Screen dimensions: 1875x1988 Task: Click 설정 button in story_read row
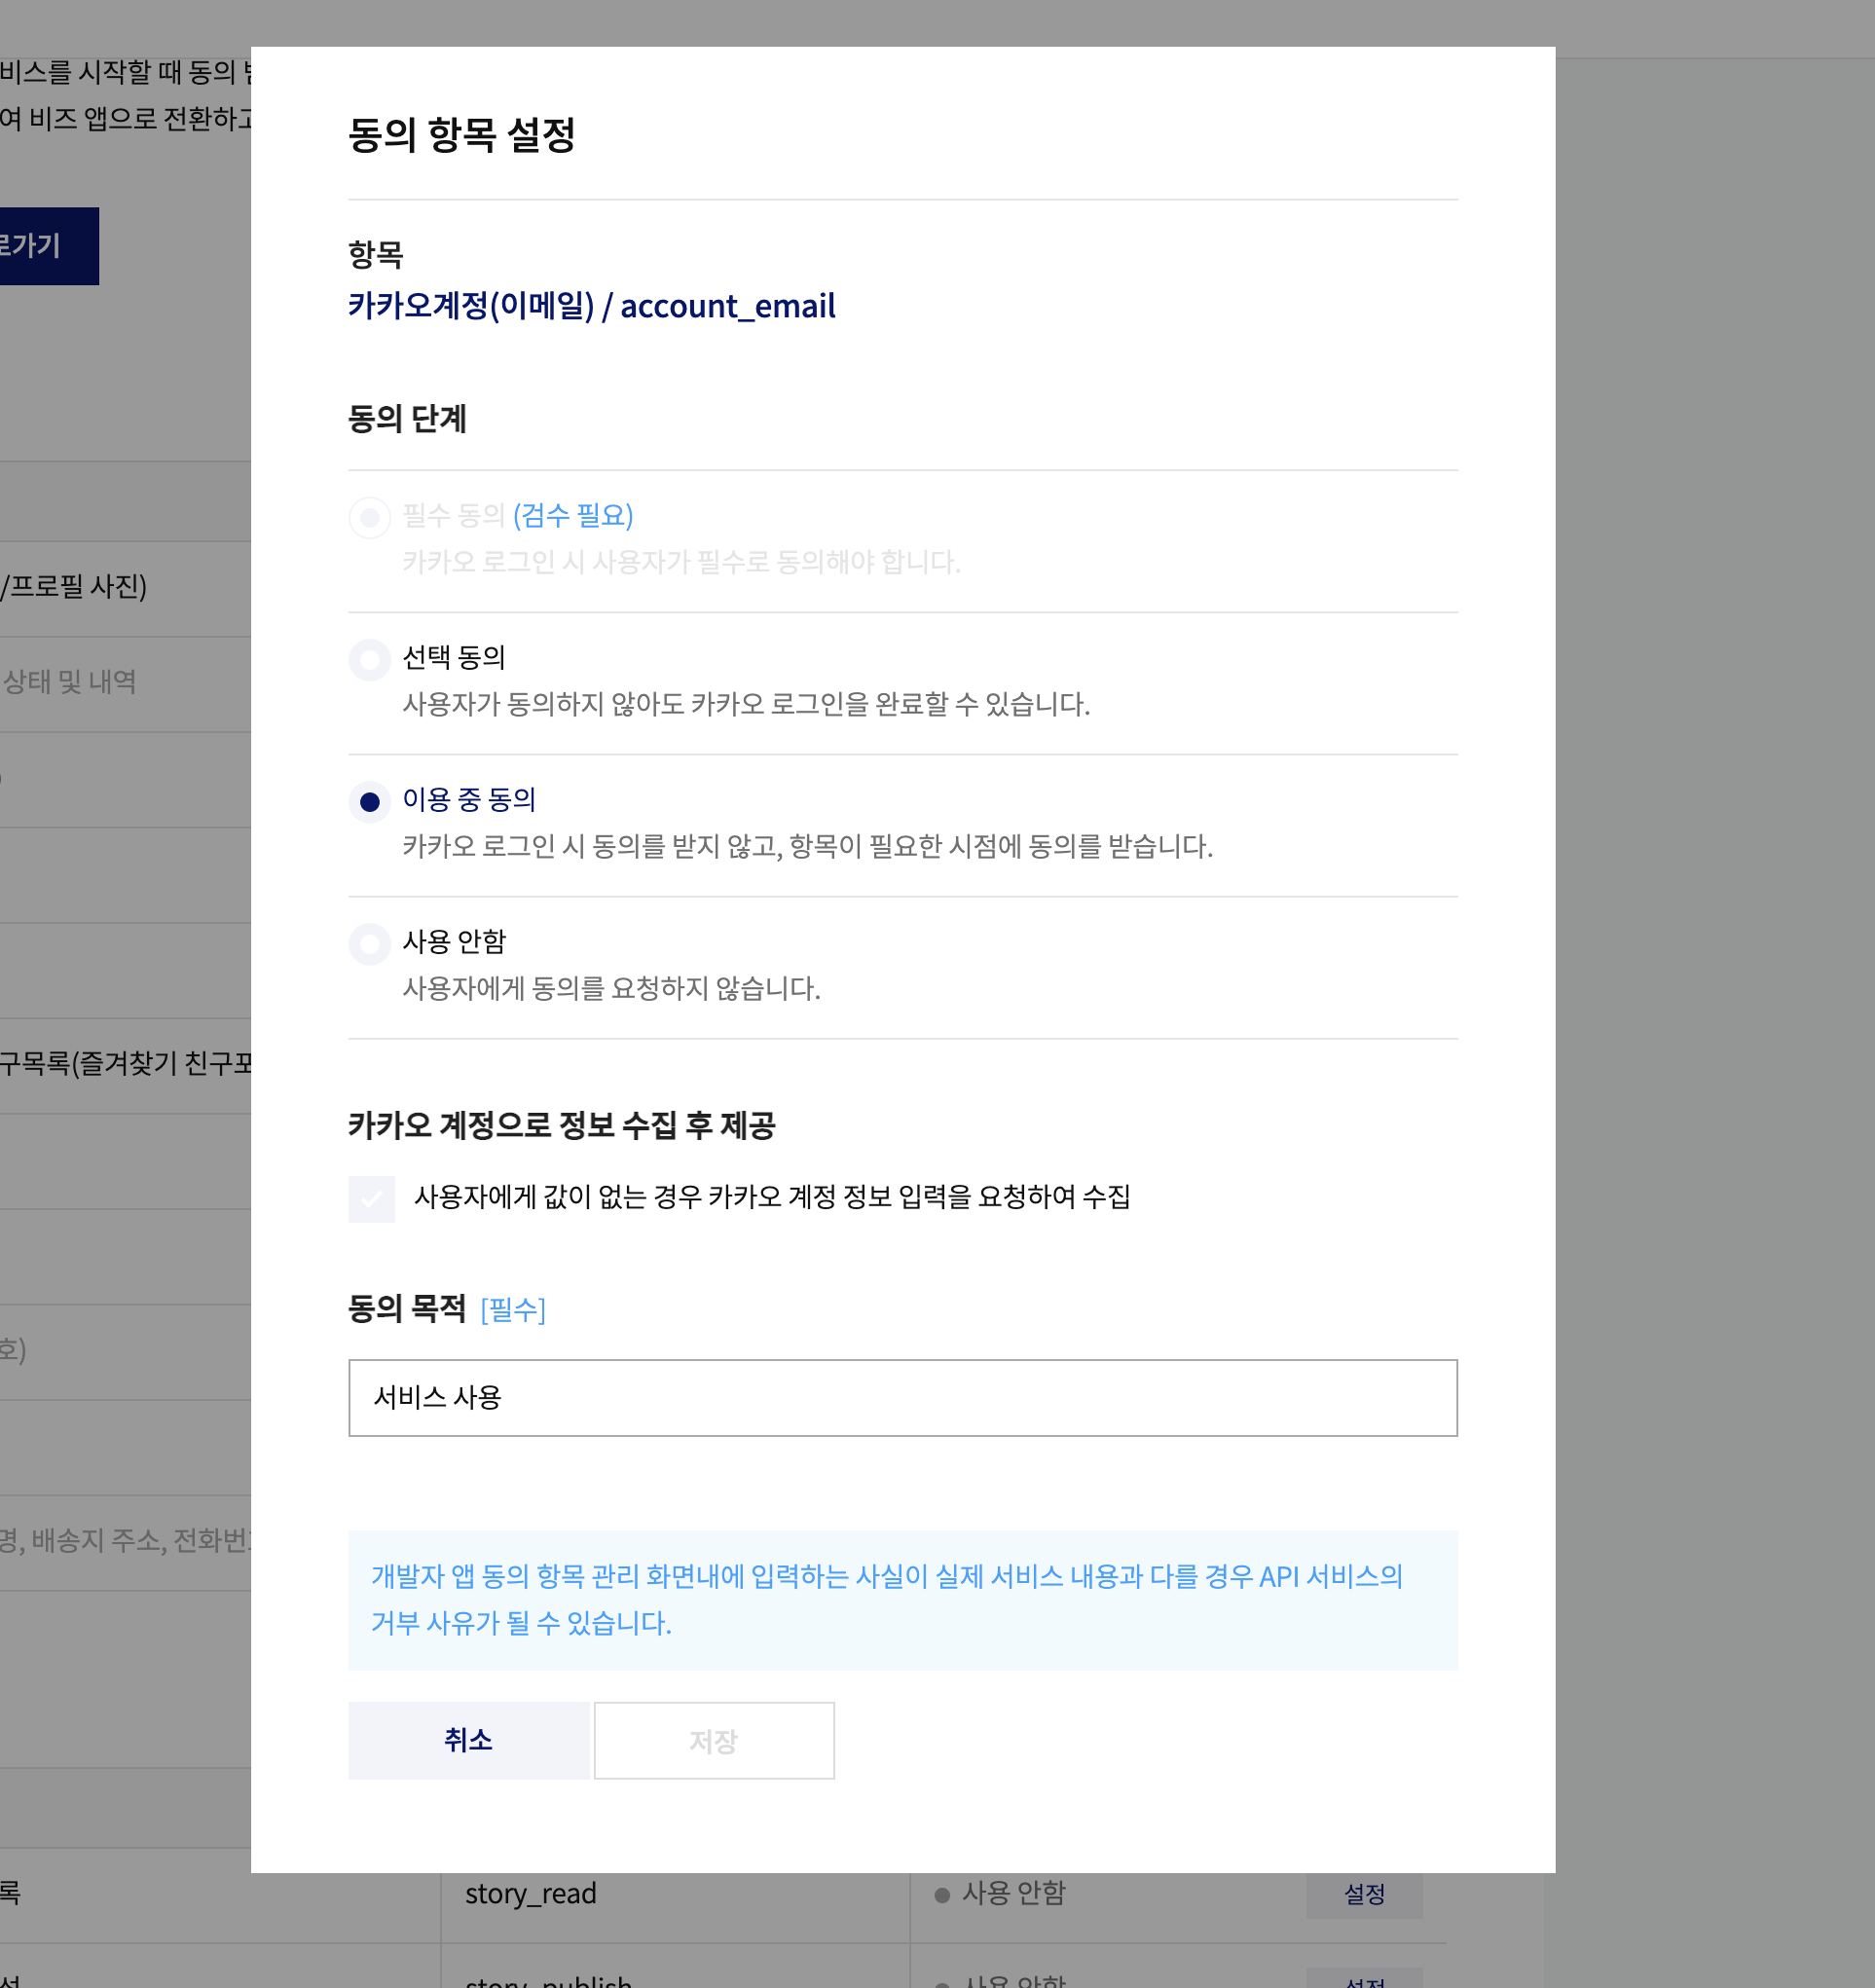[x=1363, y=1894]
